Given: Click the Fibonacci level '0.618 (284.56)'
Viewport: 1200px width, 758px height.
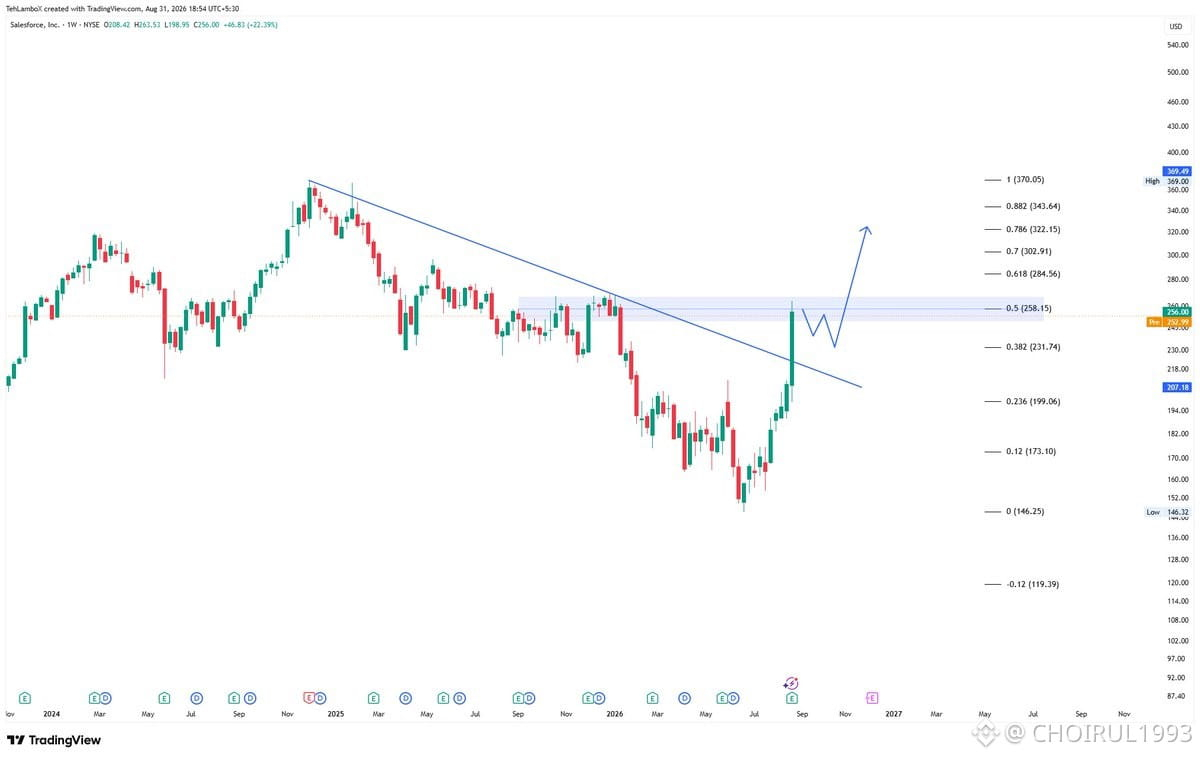Looking at the screenshot, I should pos(1033,274).
